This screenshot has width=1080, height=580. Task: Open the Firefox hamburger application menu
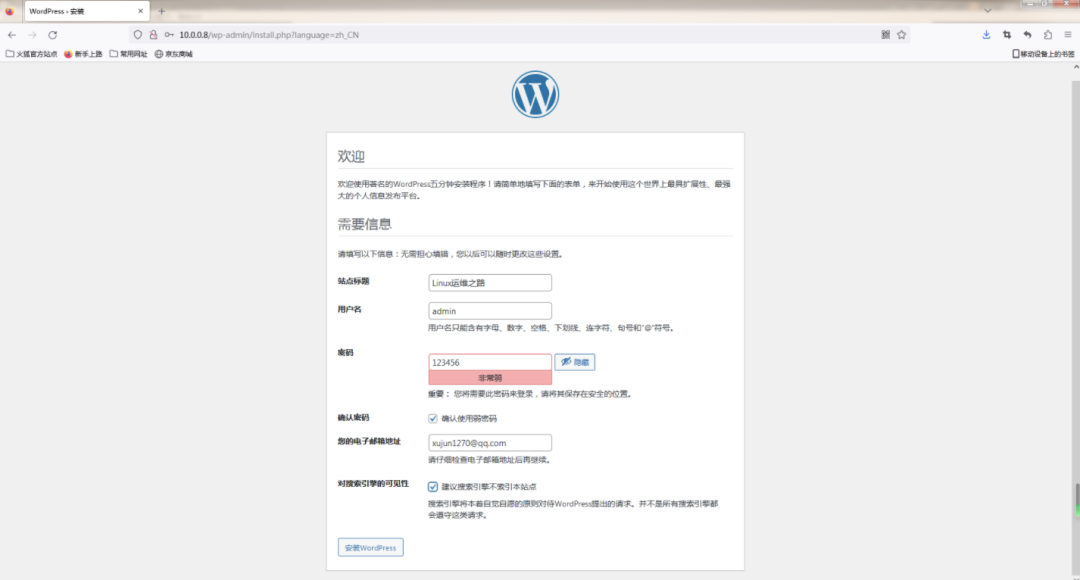point(1067,34)
